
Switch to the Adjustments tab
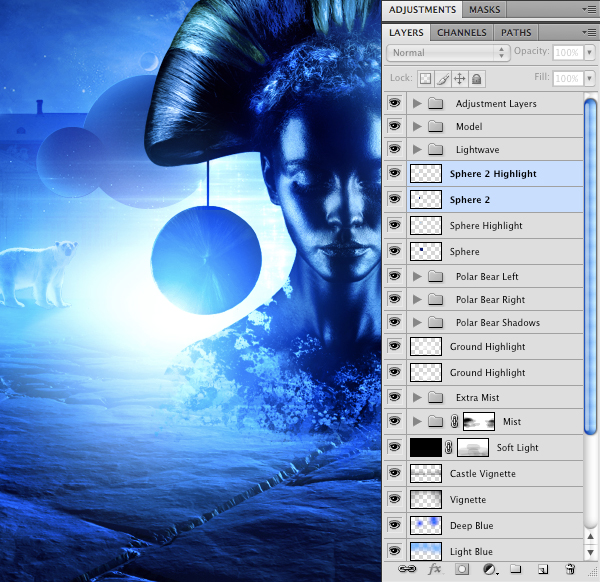422,10
